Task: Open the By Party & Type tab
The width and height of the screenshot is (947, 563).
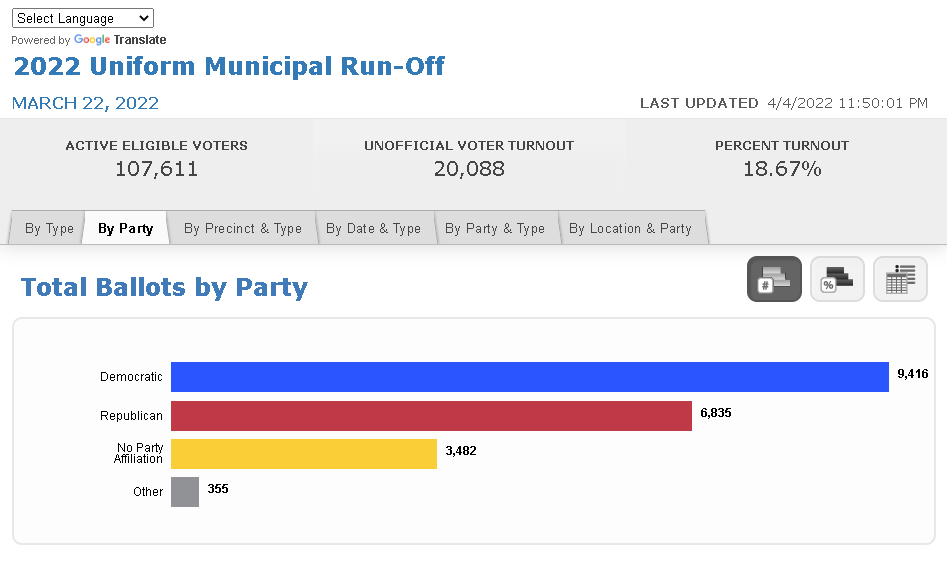Action: (x=495, y=228)
